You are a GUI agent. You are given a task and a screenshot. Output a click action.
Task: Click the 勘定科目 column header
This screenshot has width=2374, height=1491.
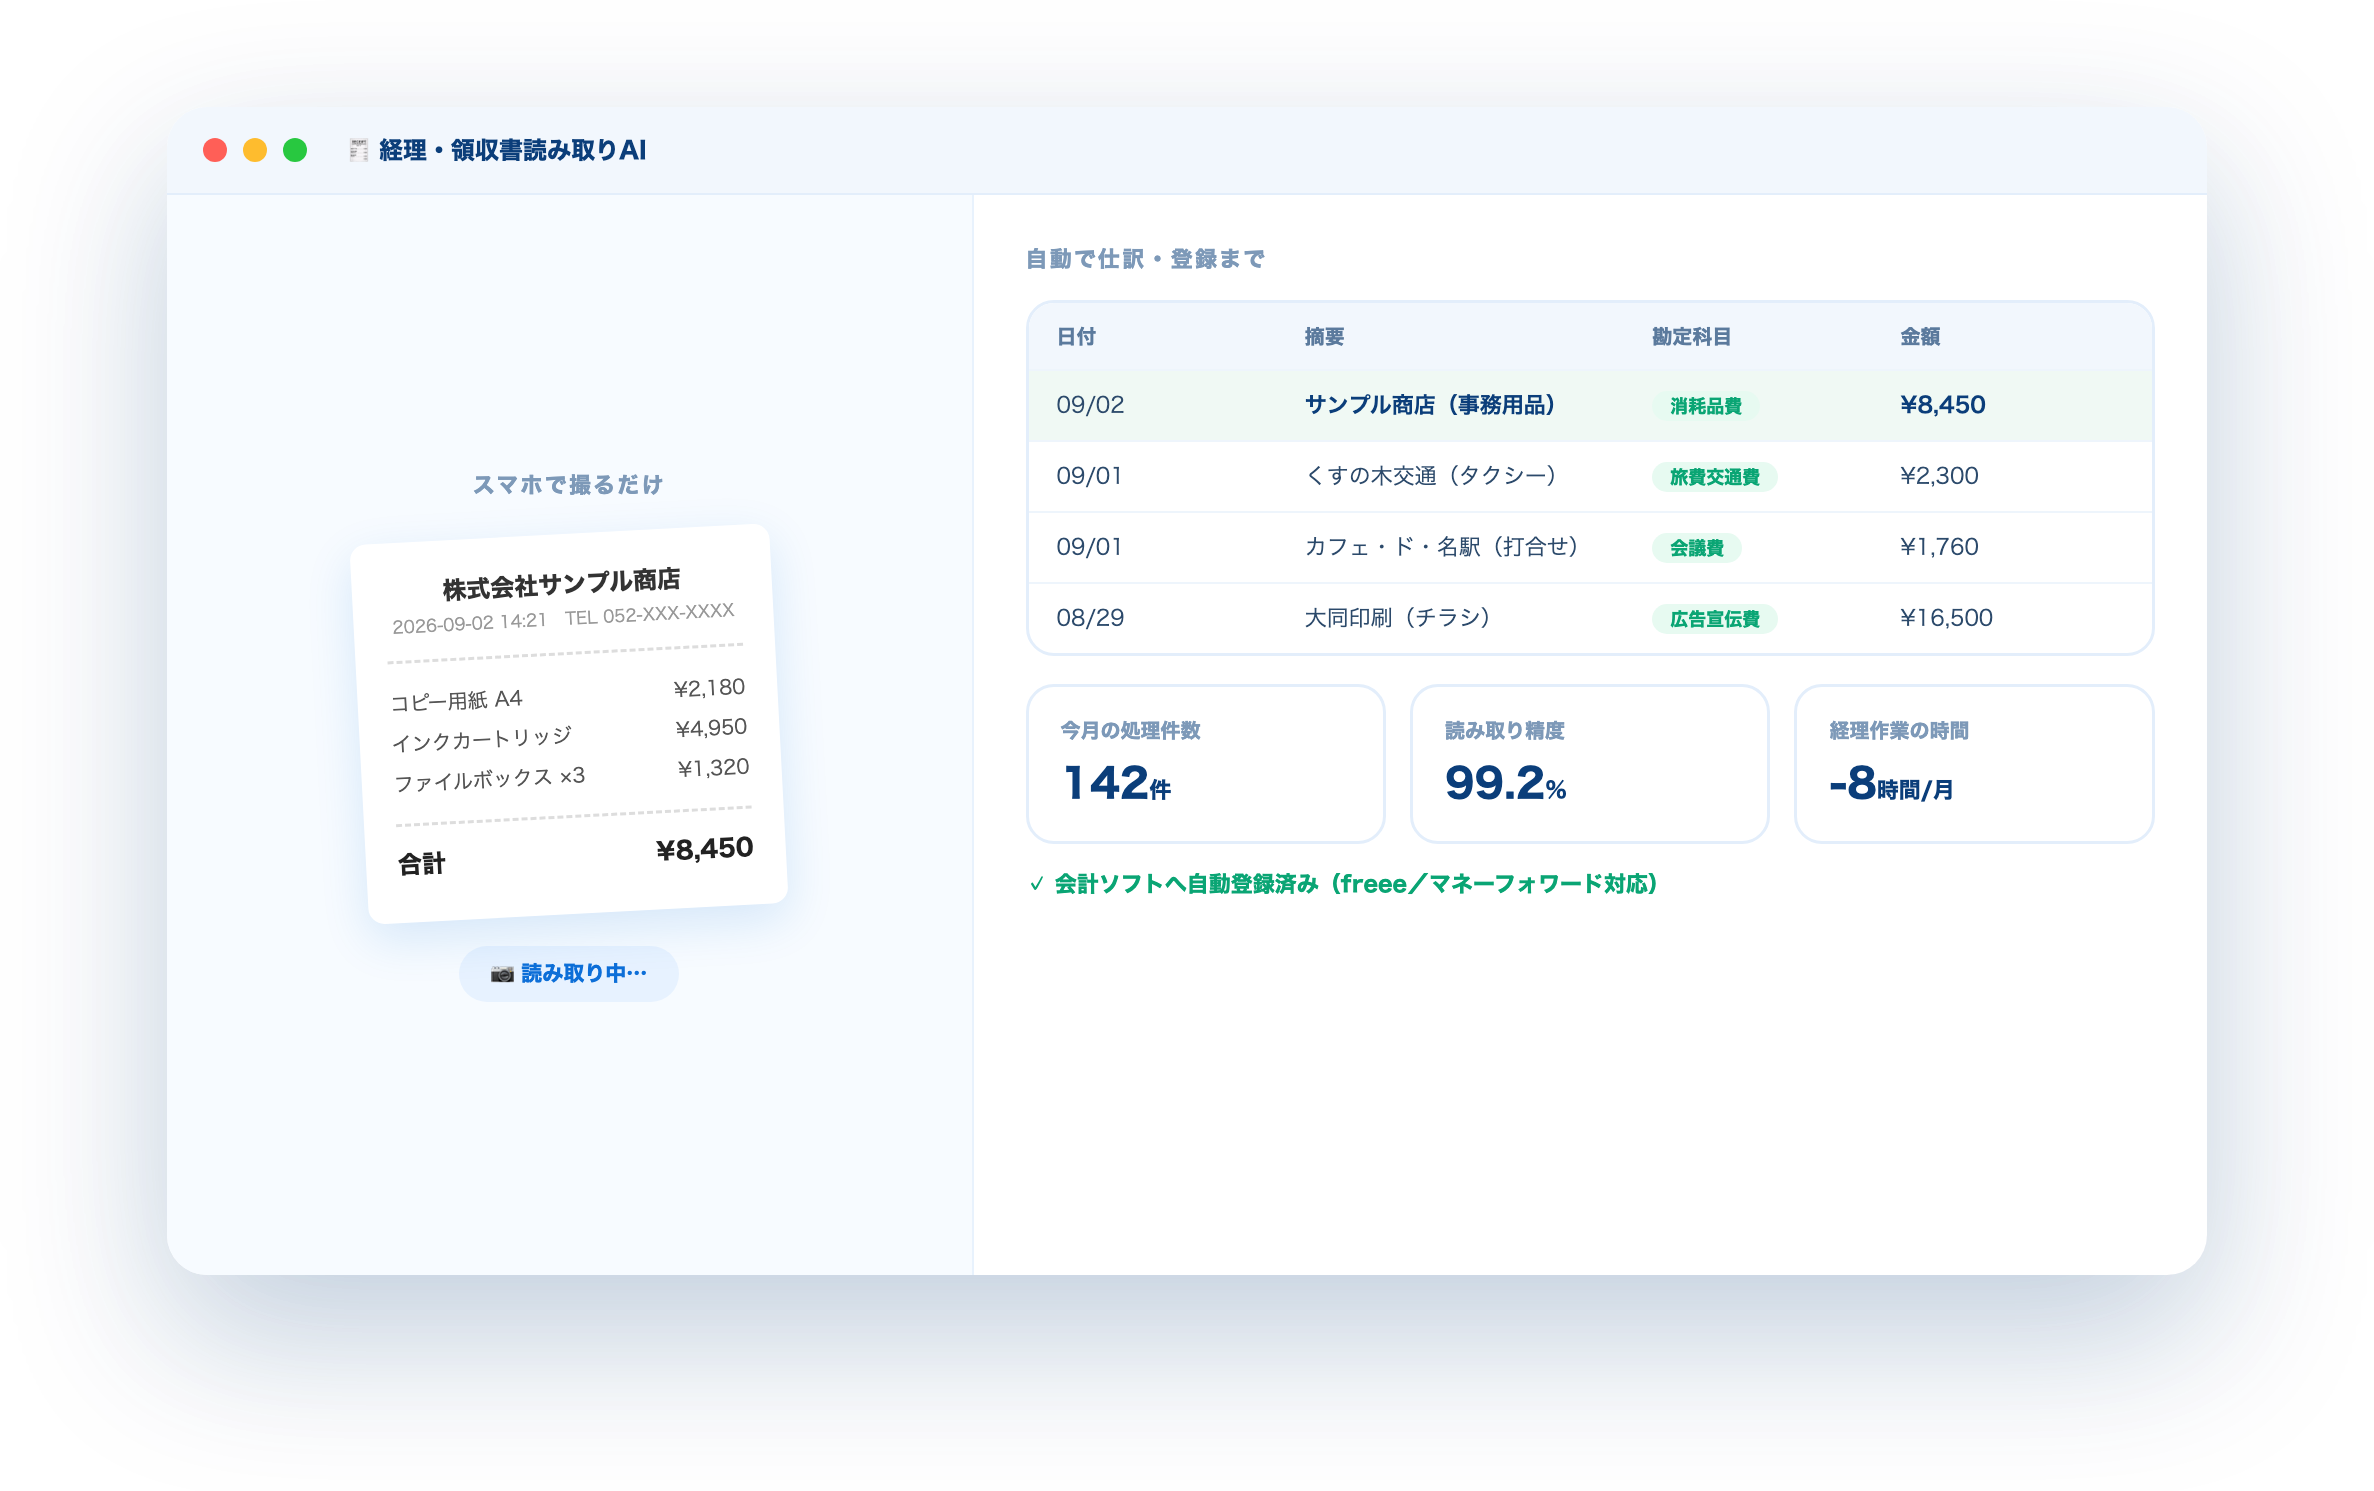(x=1691, y=337)
